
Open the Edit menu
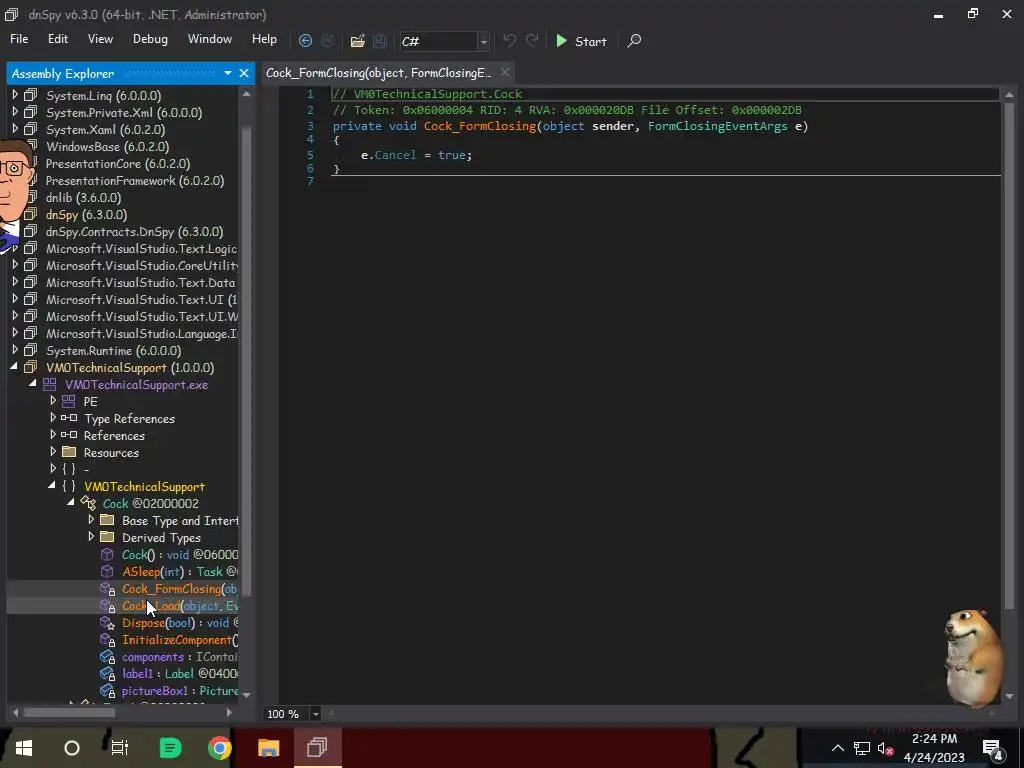click(57, 39)
